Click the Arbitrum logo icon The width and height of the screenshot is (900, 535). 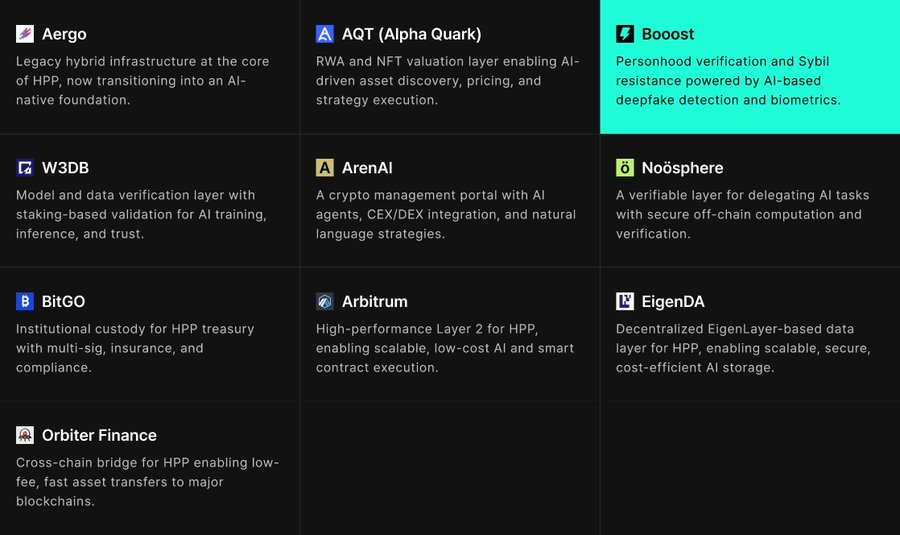325,301
